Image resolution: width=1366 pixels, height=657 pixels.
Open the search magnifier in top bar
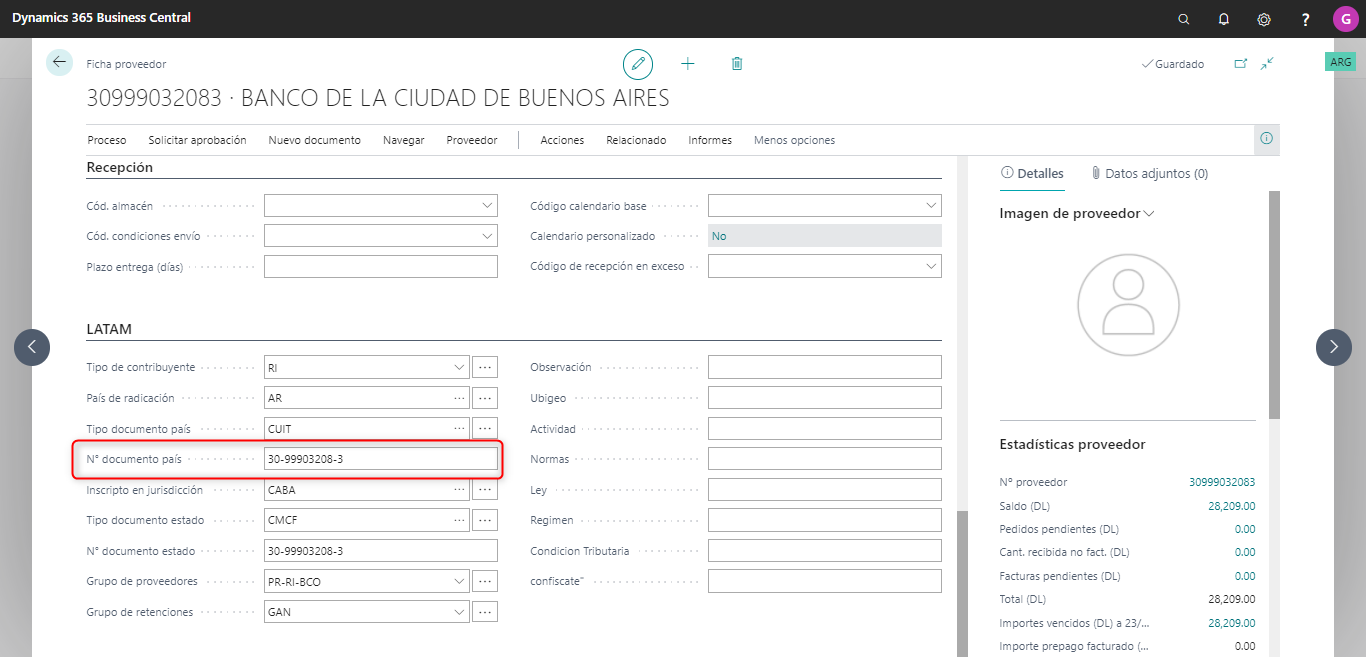coord(1184,19)
